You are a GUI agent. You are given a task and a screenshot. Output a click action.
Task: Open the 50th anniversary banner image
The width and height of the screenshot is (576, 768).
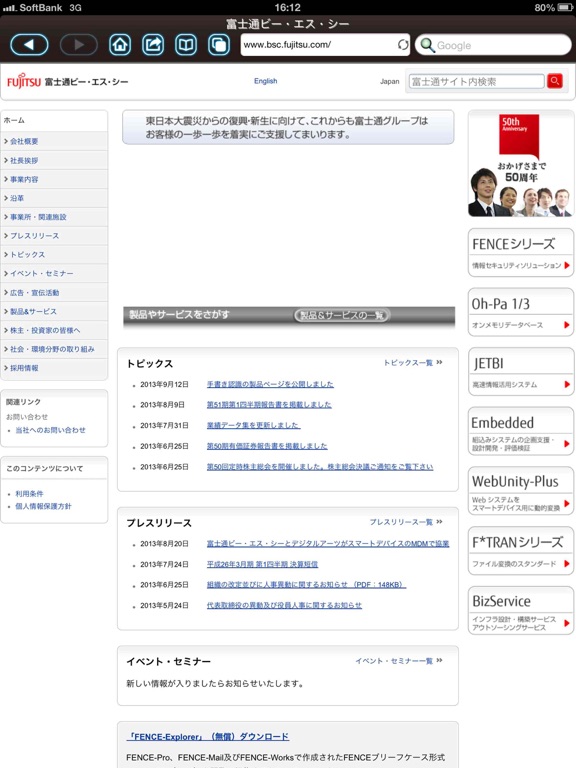[x=521, y=165]
